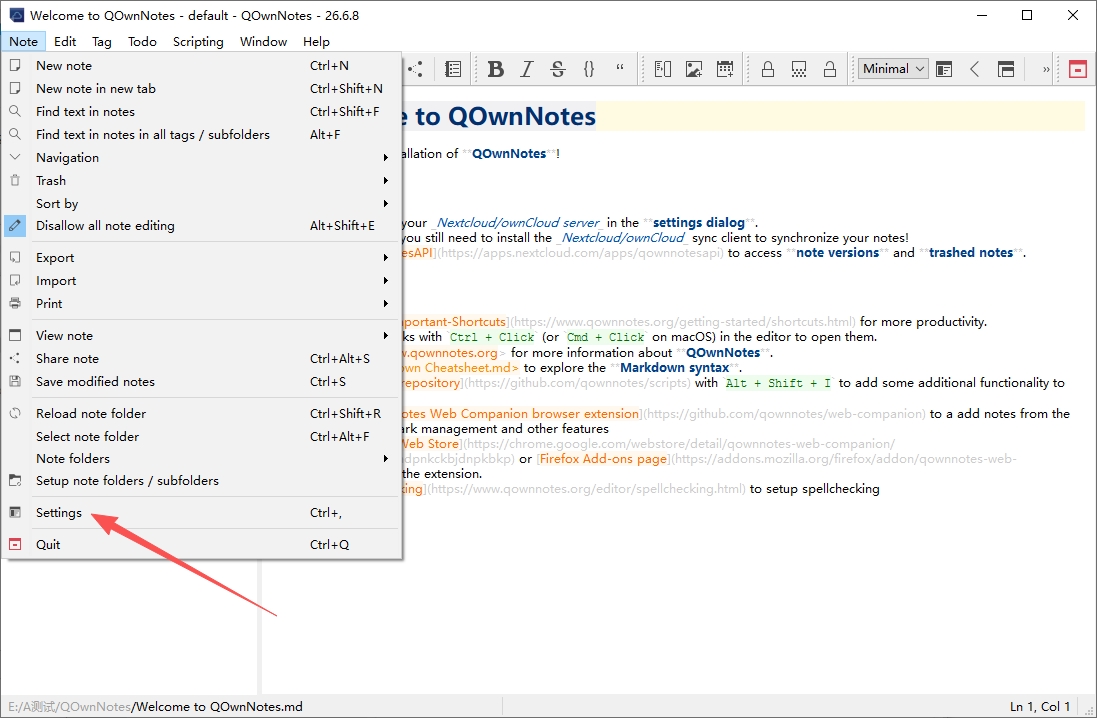Click the insert text link icon in toolbar
The height and width of the screenshot is (718, 1097).
tap(663, 69)
